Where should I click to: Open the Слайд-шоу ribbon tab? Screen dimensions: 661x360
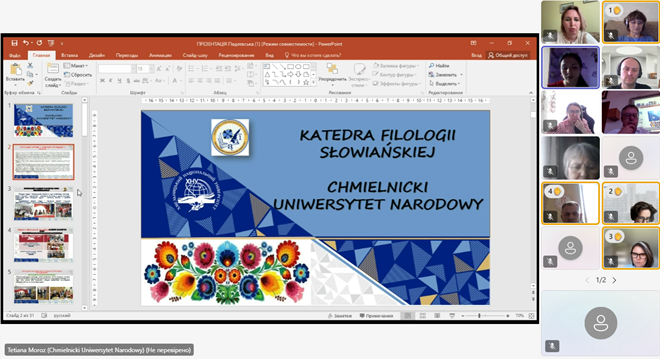click(195, 55)
